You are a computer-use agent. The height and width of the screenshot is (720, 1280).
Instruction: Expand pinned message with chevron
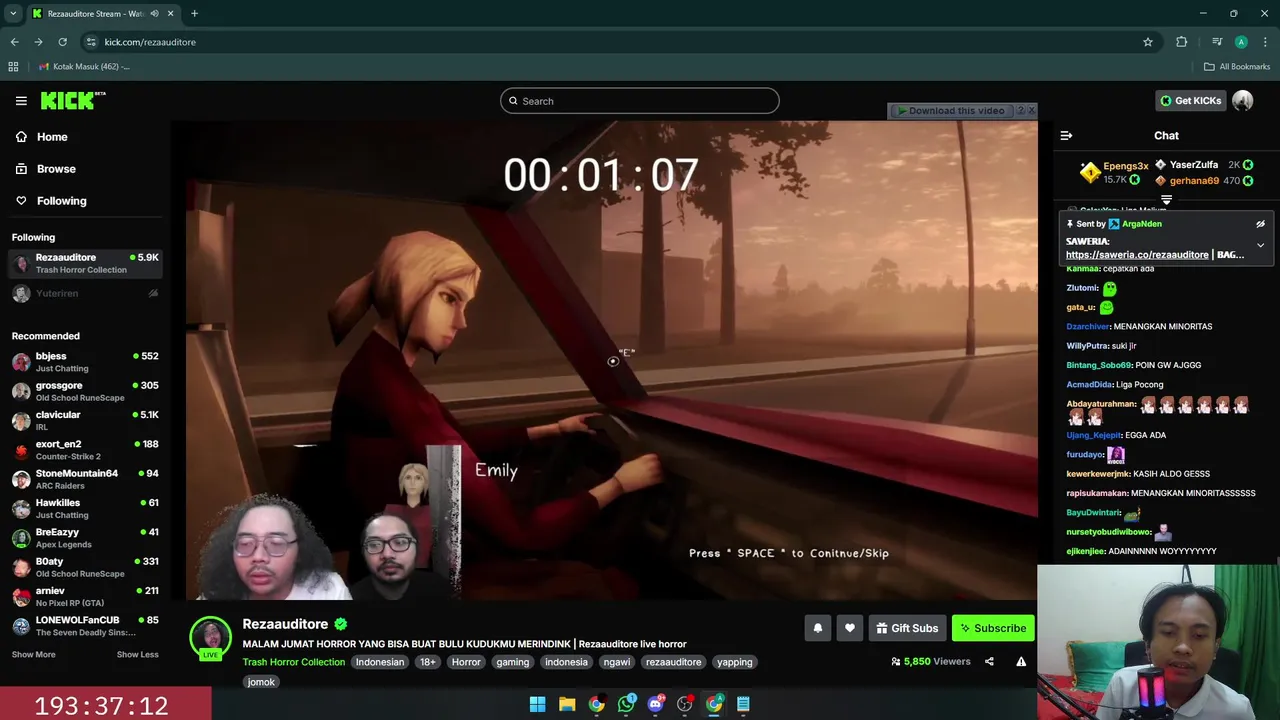(x=1260, y=245)
